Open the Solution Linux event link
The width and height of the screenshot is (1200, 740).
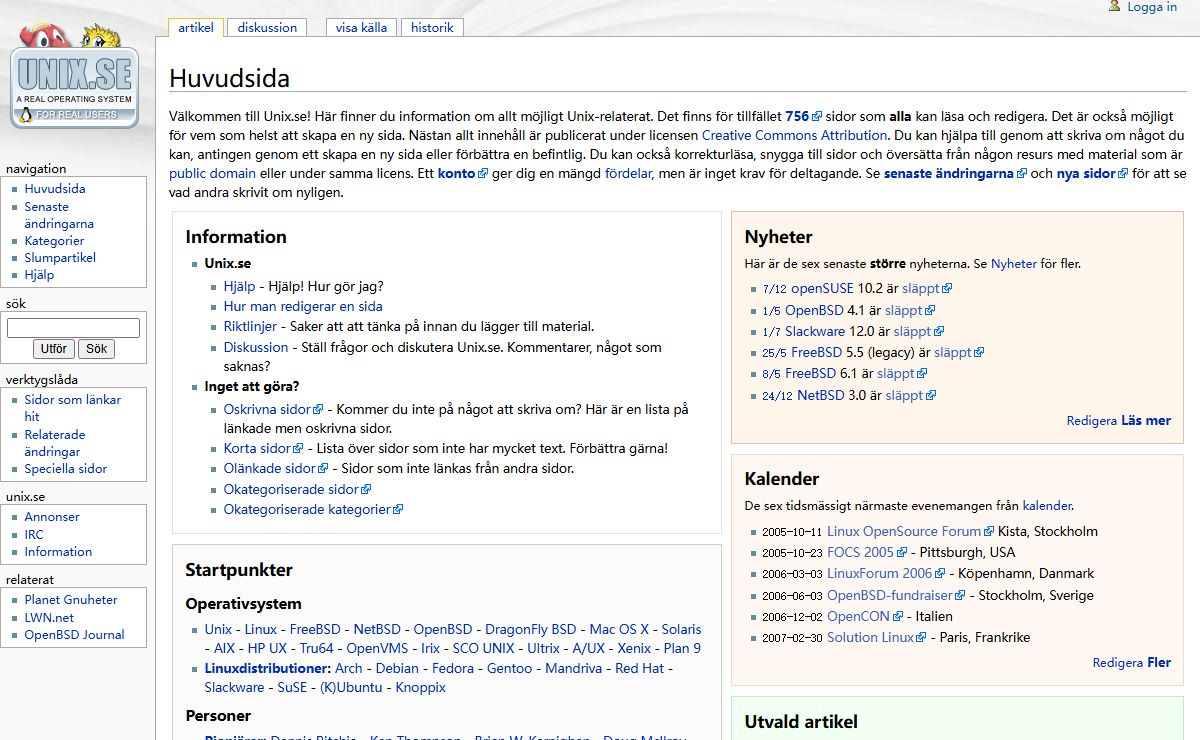pyautogui.click(x=877, y=637)
